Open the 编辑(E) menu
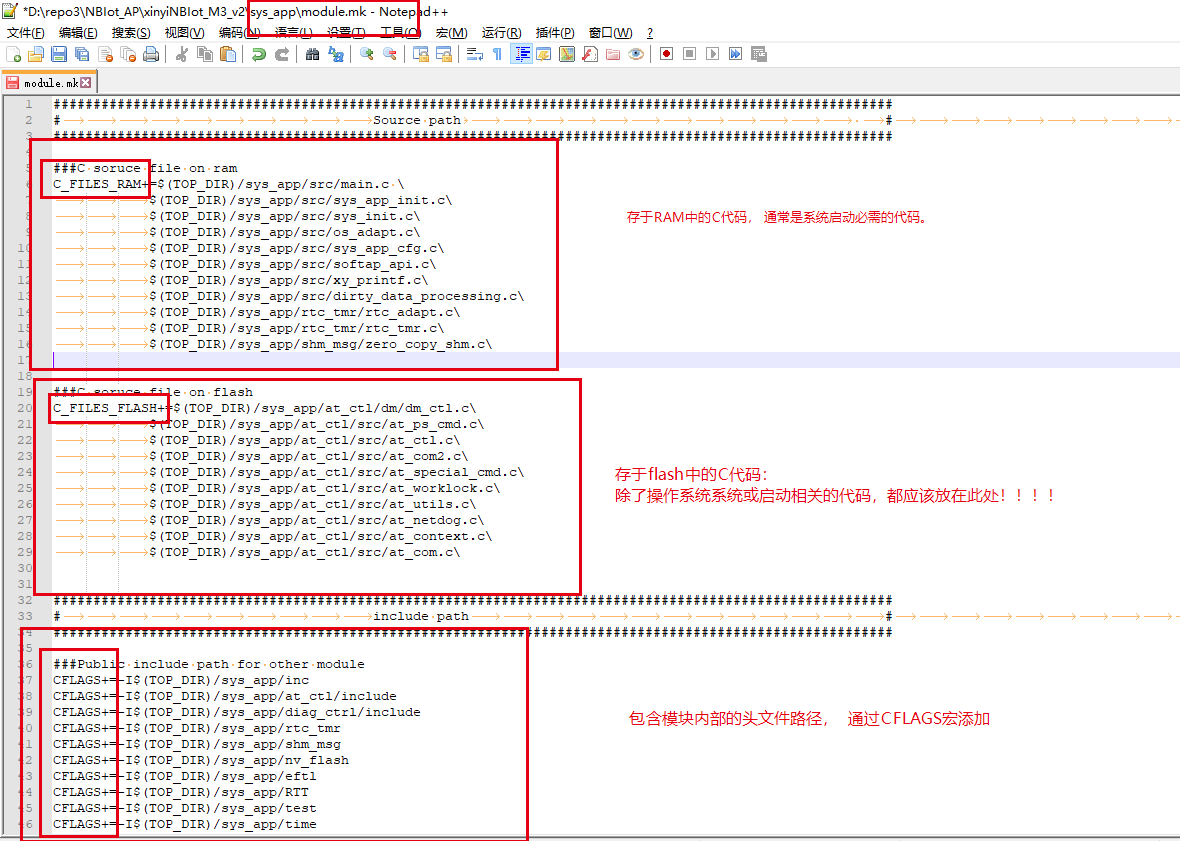 click(78, 33)
